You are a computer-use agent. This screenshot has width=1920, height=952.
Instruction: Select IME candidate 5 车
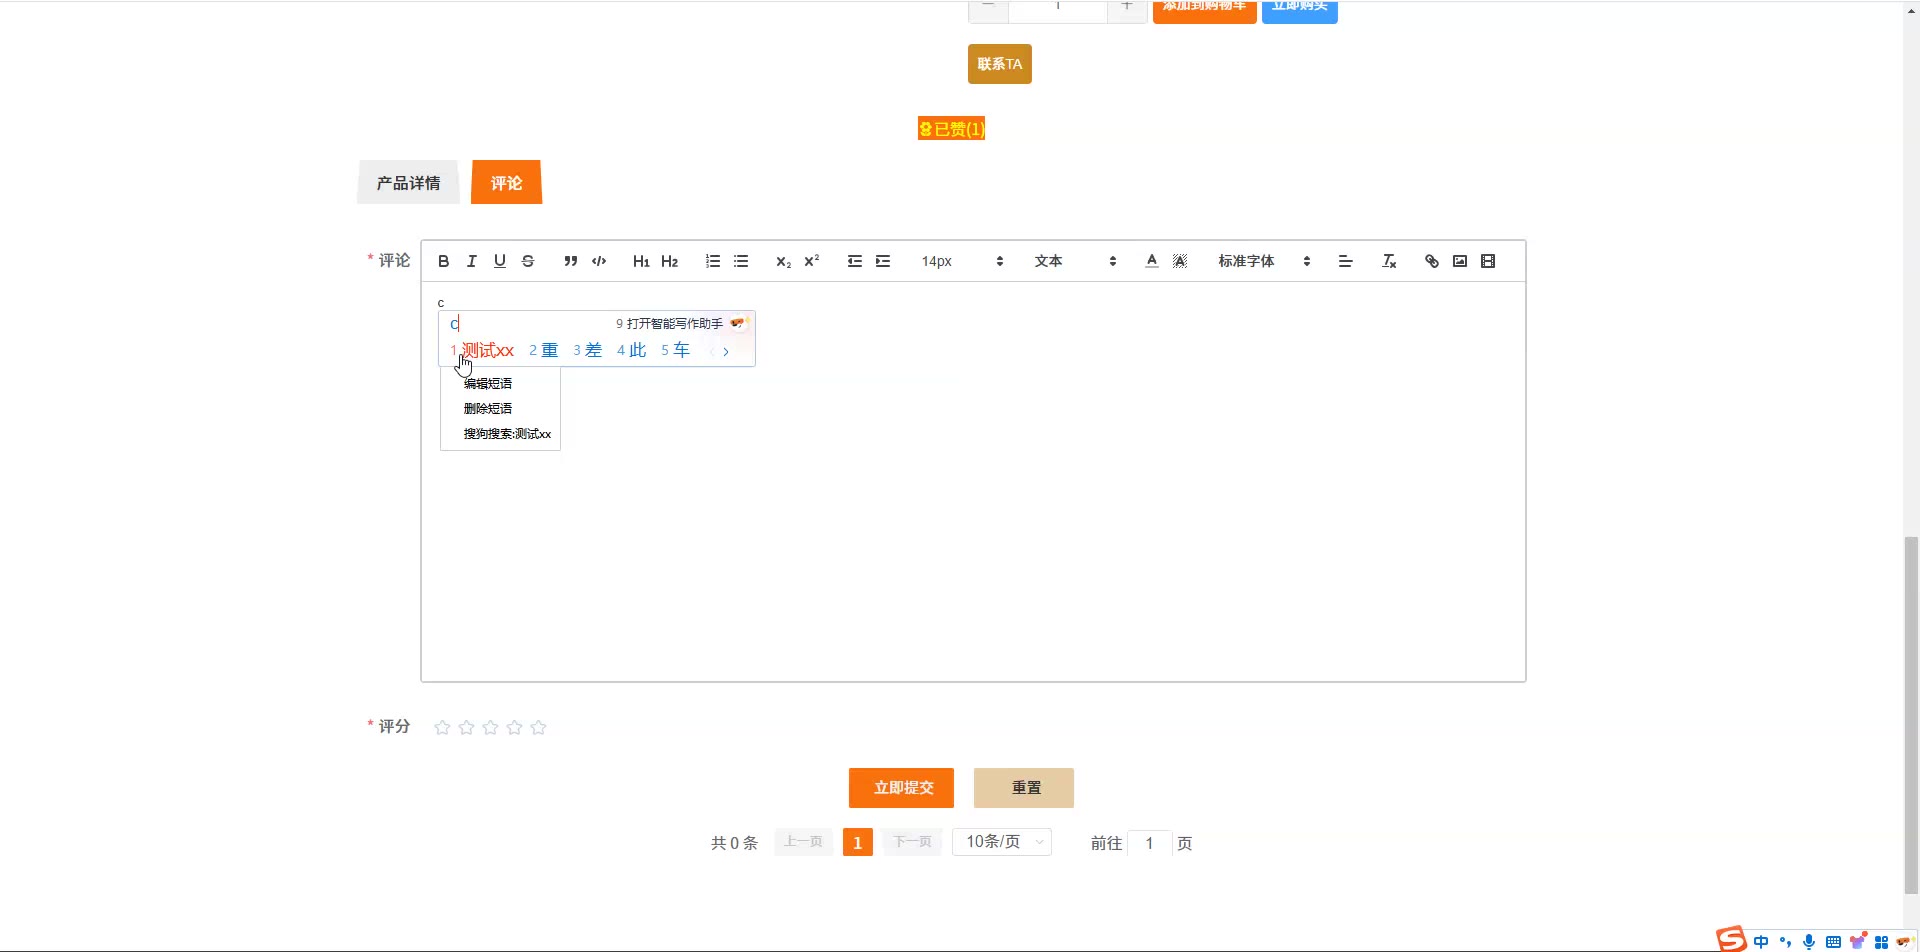676,350
